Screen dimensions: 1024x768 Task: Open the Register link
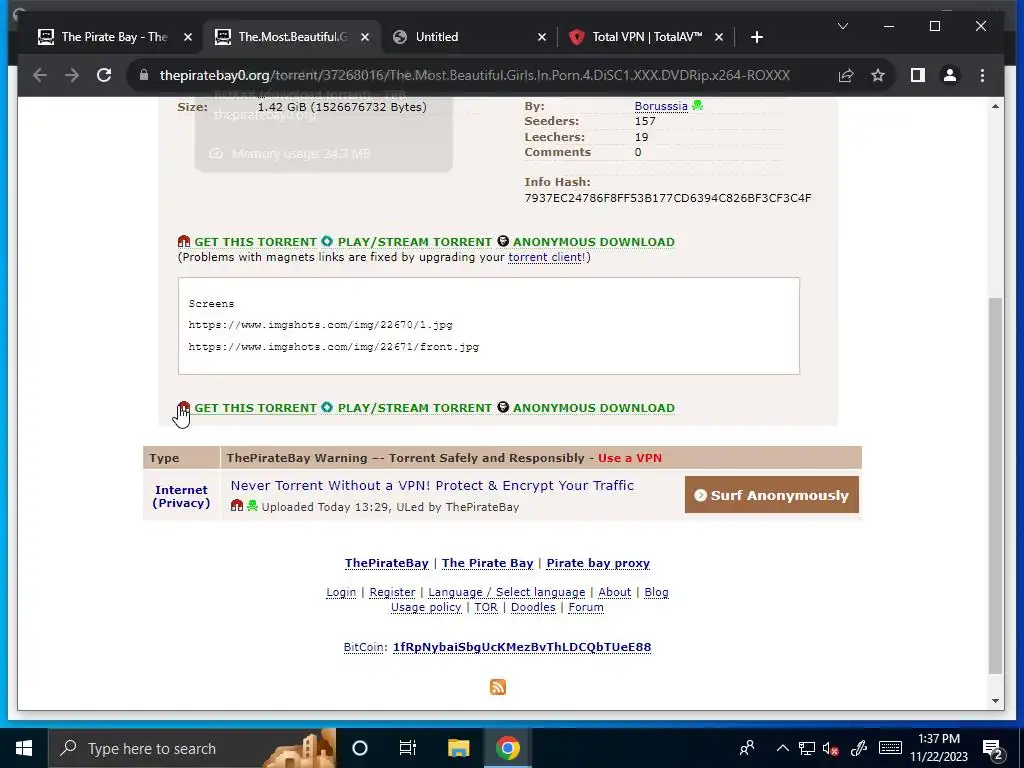pyautogui.click(x=392, y=592)
